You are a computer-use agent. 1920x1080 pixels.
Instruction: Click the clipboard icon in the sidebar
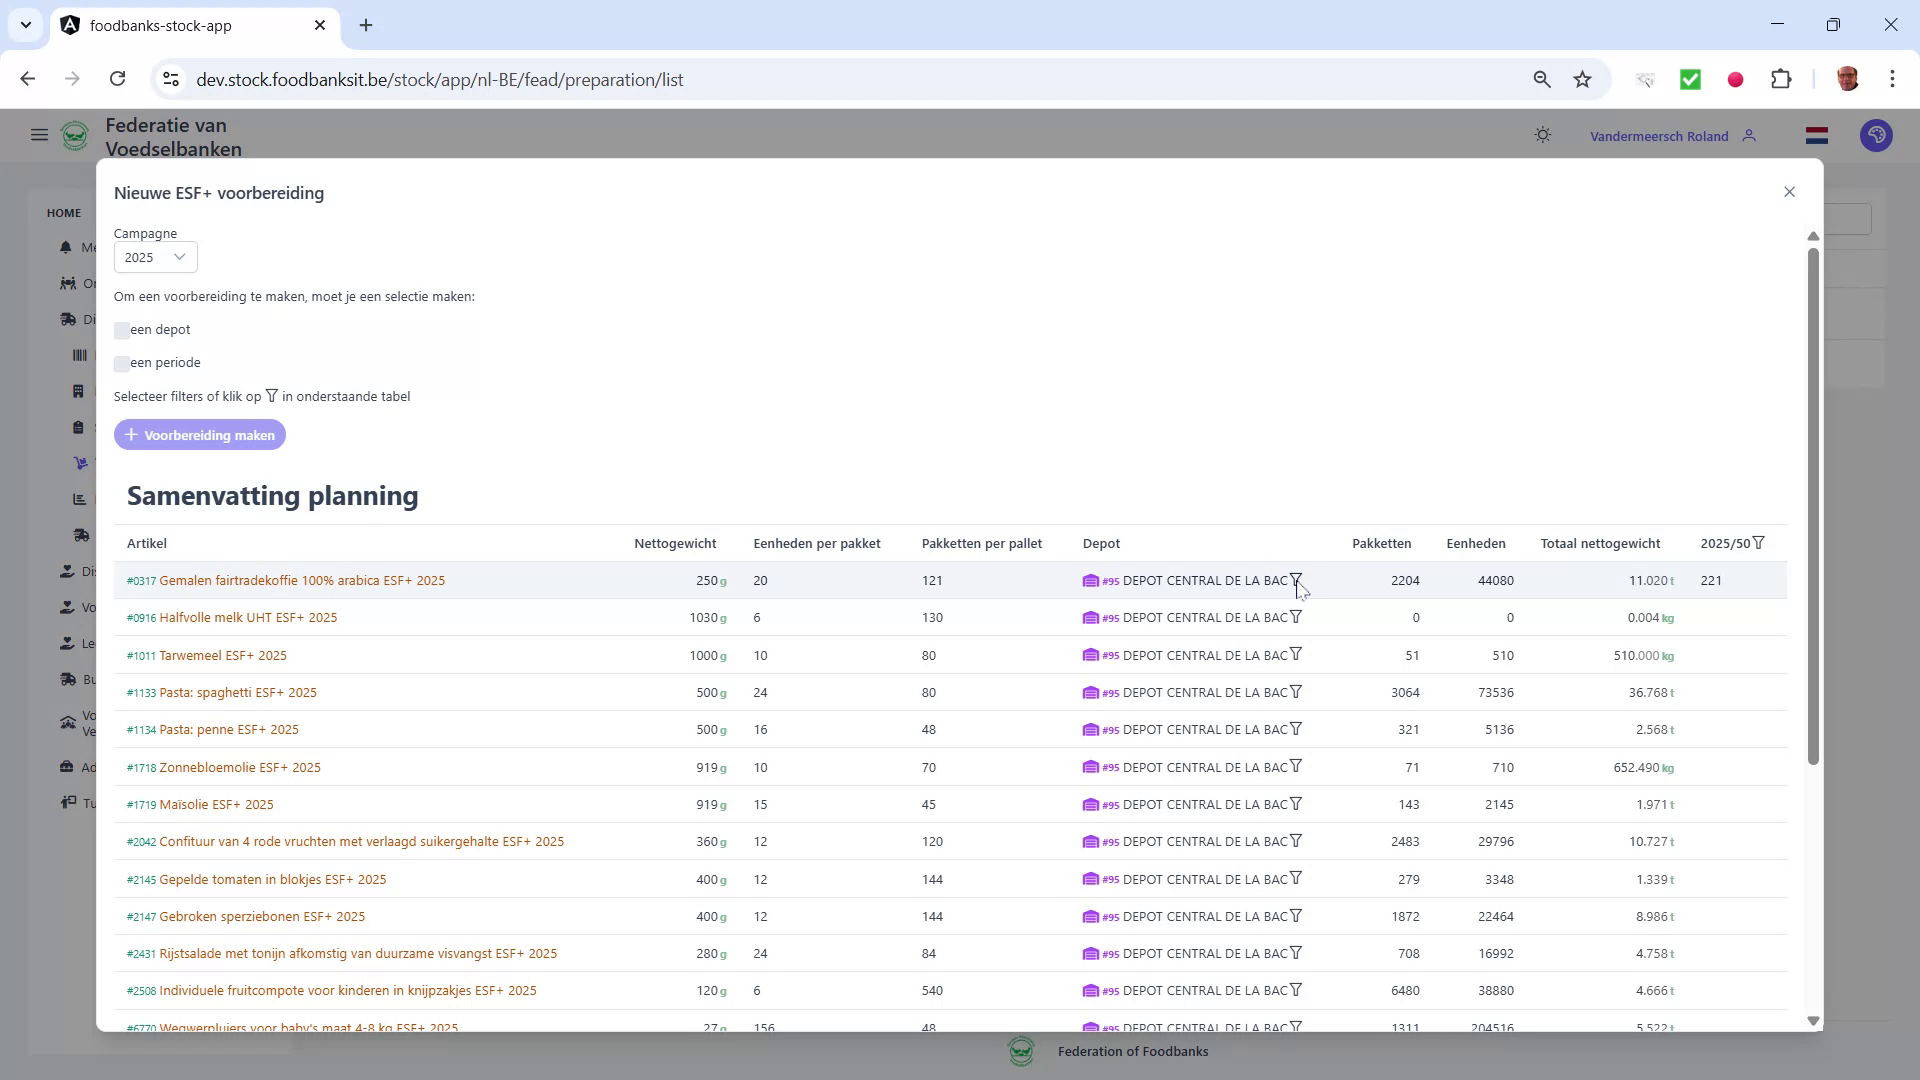(x=79, y=427)
